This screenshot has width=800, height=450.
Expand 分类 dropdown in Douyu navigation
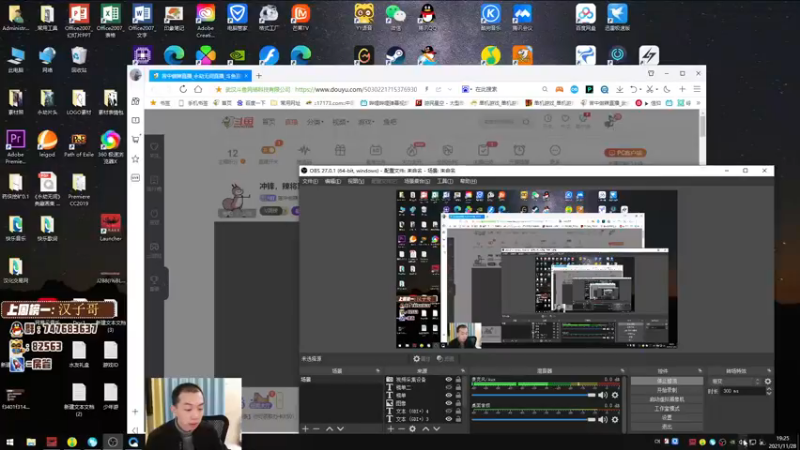click(x=315, y=122)
